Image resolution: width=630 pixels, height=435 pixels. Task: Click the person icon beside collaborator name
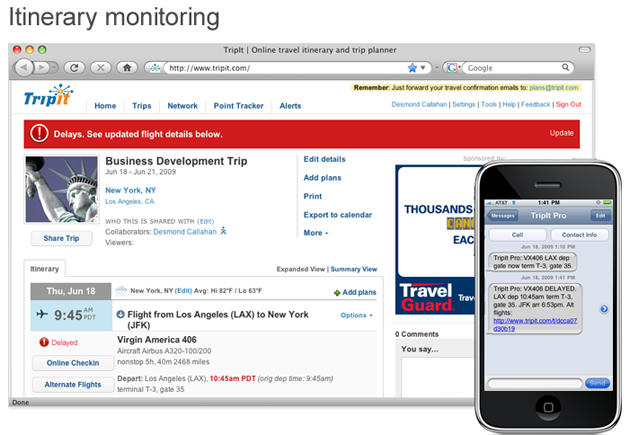(x=223, y=231)
